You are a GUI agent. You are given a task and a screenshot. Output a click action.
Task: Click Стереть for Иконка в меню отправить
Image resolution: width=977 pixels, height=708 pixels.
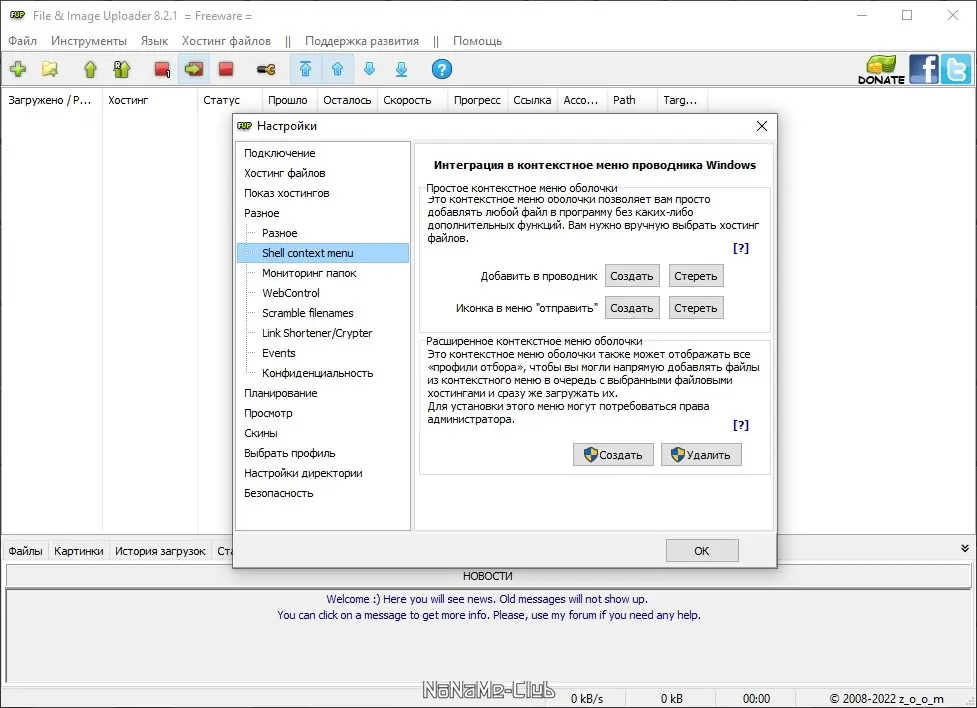point(696,308)
